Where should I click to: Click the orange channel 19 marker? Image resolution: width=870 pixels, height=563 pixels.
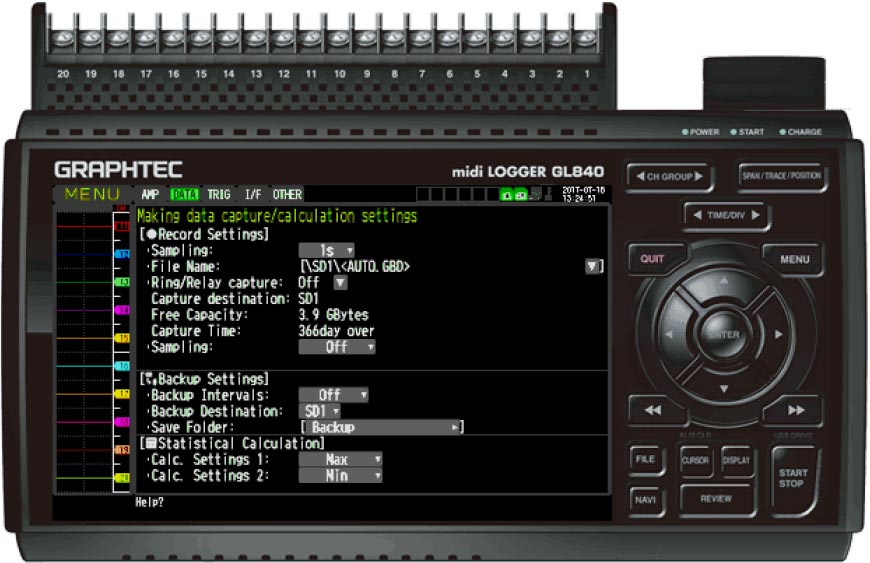click(122, 450)
